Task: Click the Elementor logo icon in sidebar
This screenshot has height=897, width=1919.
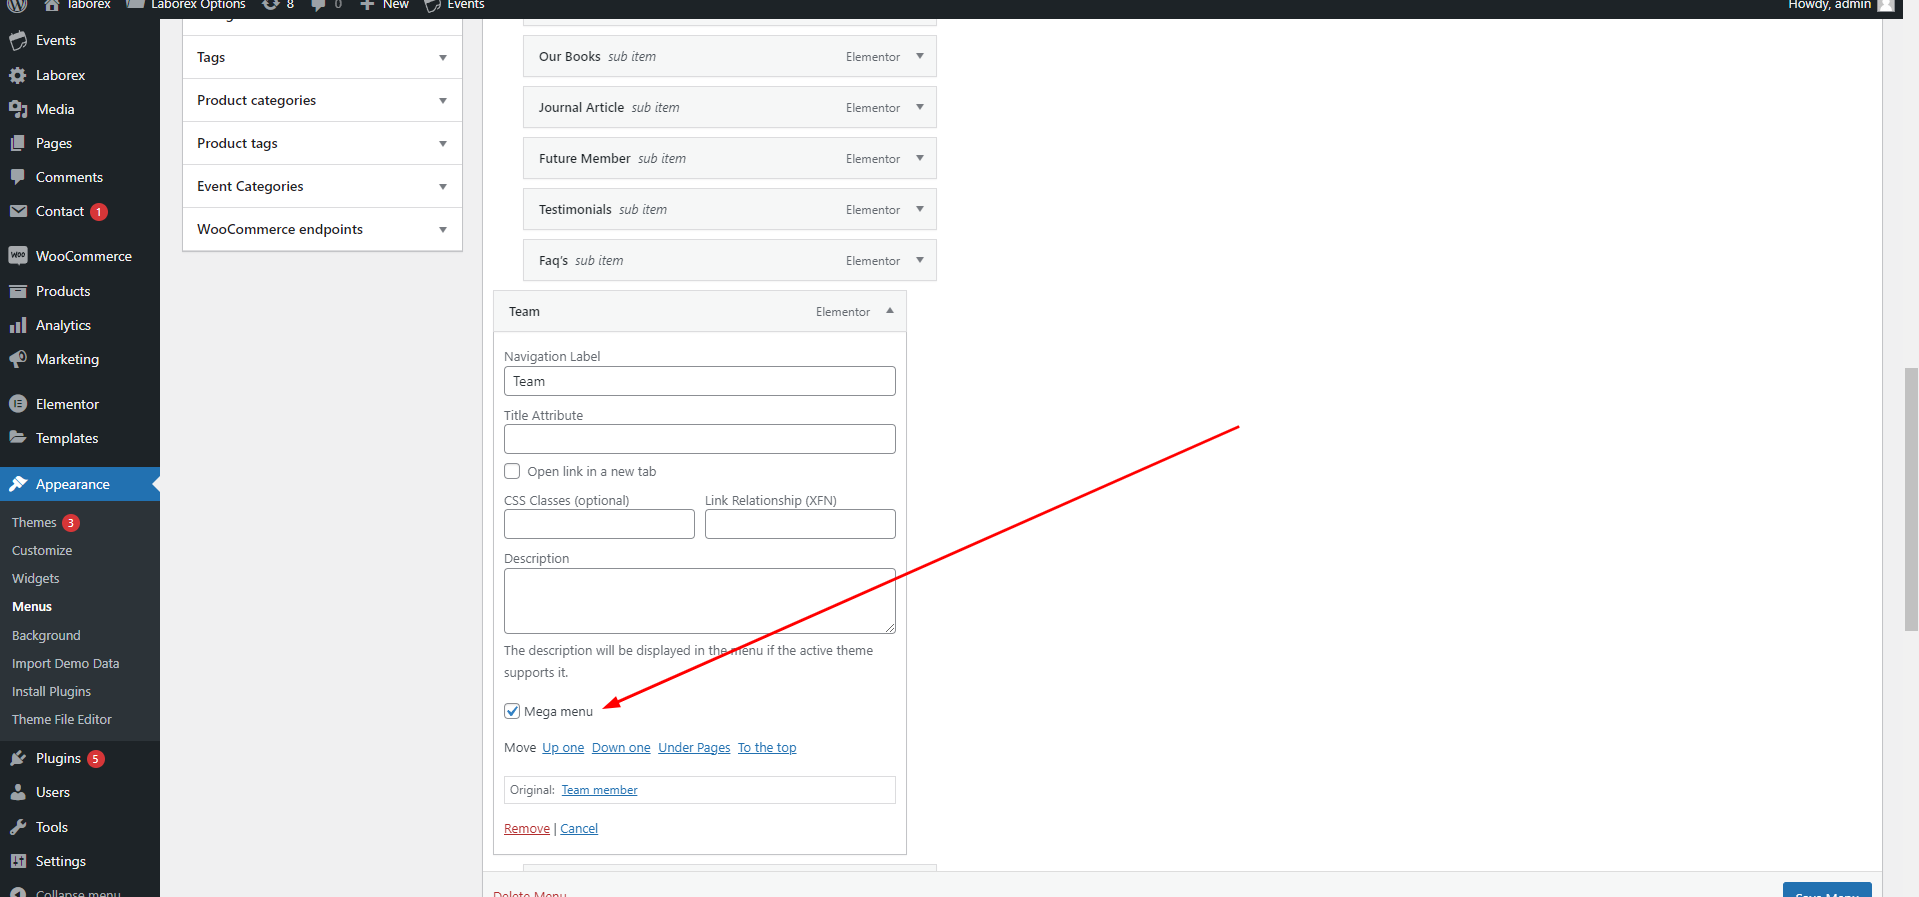Action: coord(18,404)
